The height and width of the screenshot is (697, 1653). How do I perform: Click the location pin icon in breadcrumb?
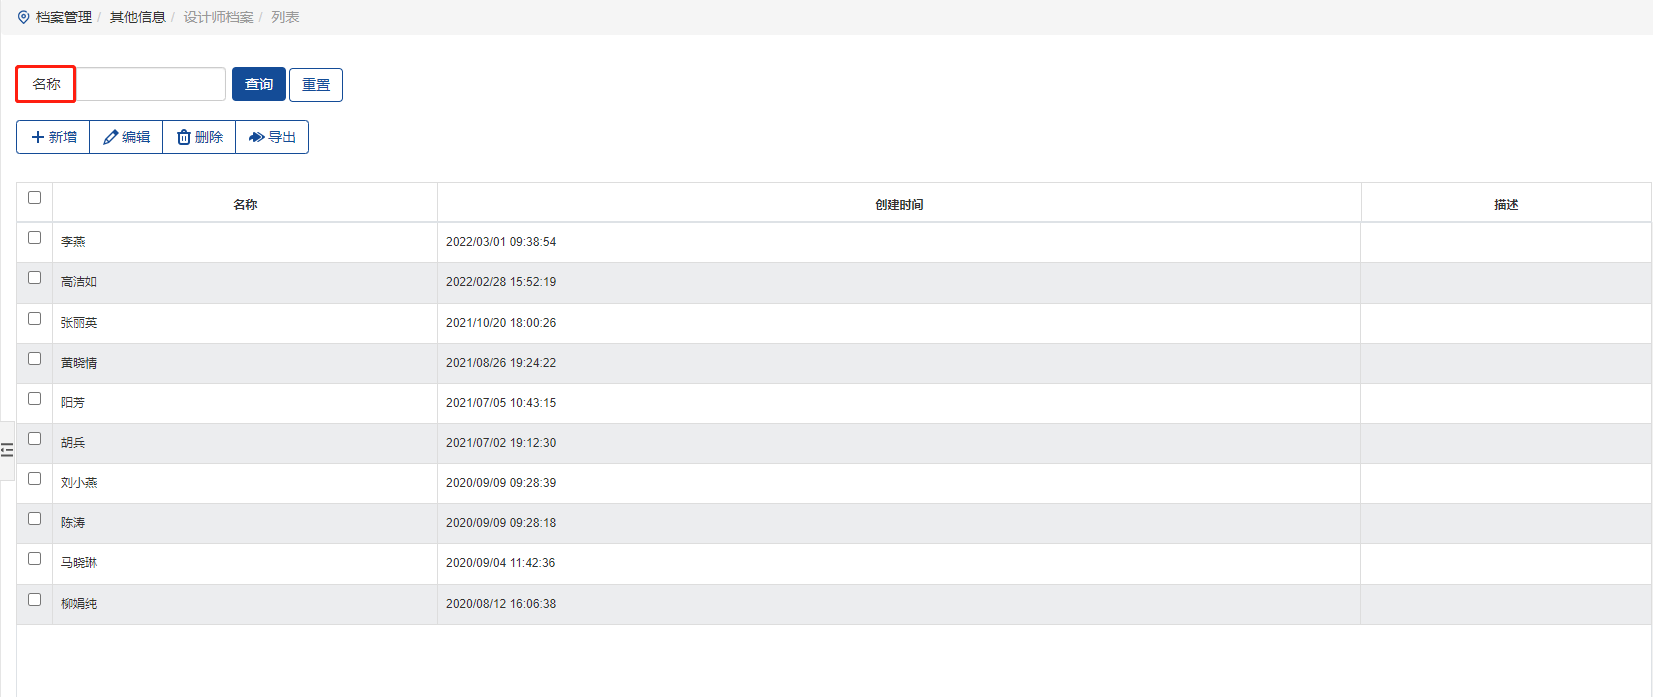tap(24, 17)
